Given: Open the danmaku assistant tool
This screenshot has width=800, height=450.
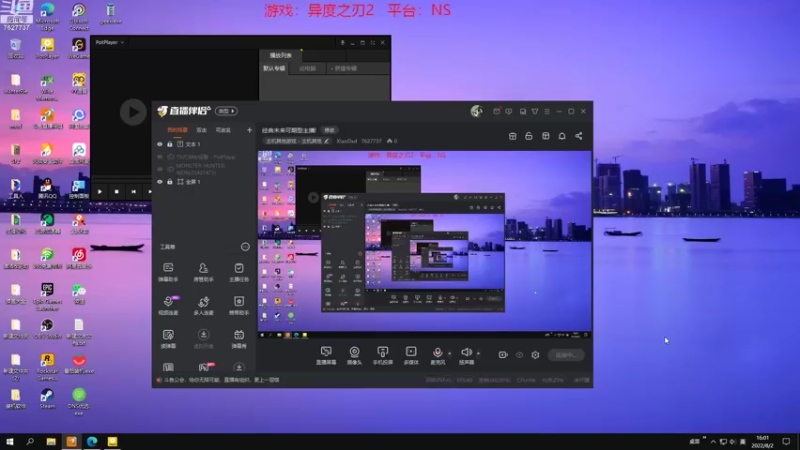Looking at the screenshot, I should pyautogui.click(x=168, y=272).
